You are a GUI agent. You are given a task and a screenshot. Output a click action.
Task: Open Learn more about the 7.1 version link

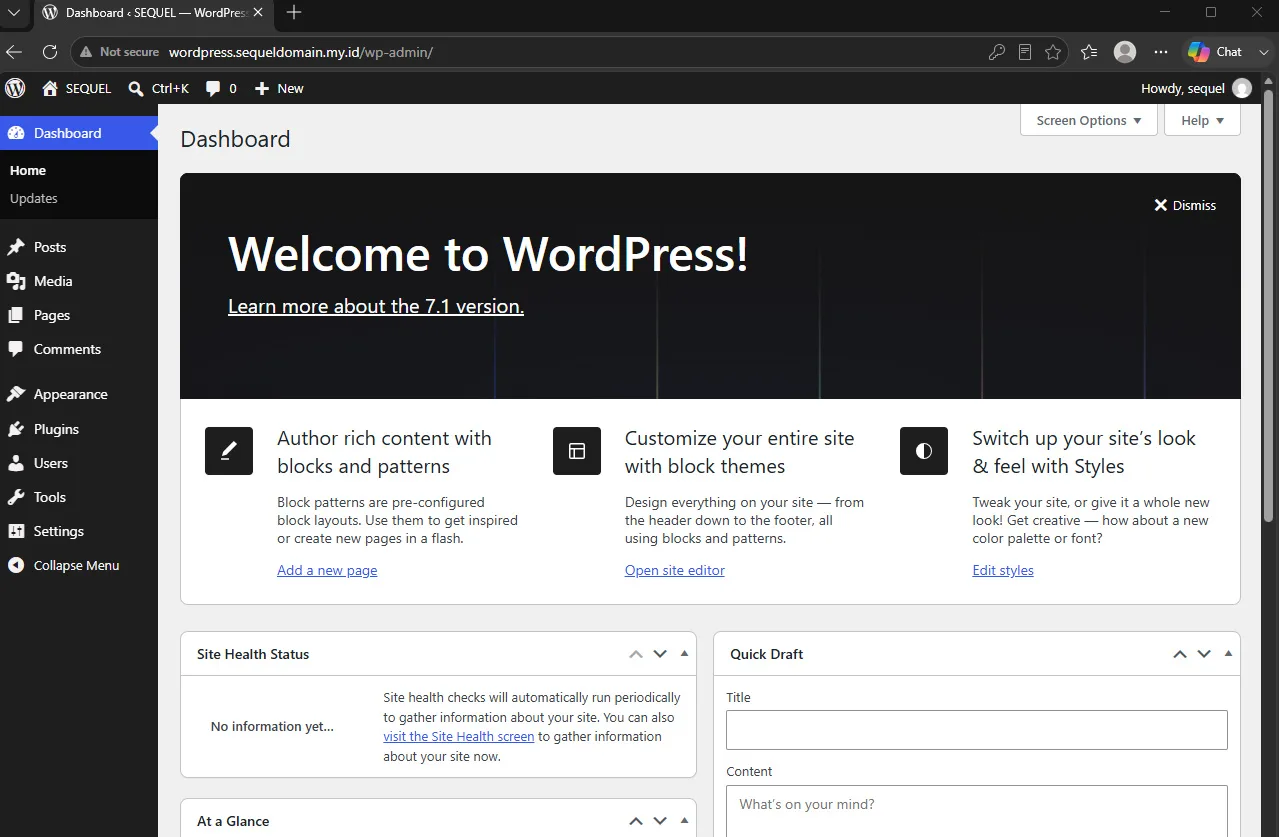[x=376, y=306]
